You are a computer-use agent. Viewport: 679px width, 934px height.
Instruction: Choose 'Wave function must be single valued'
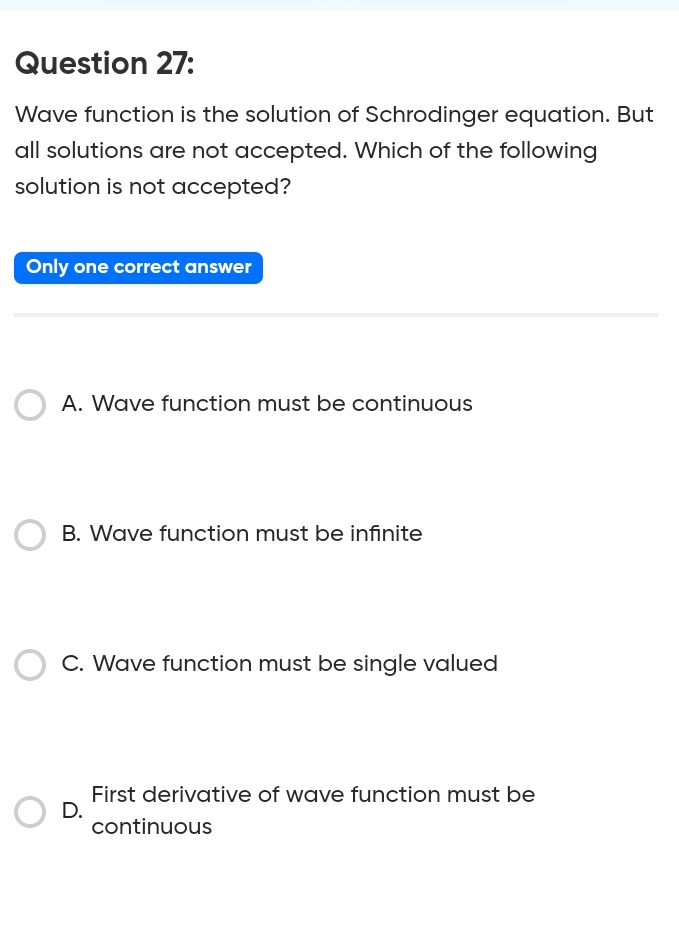pos(294,664)
